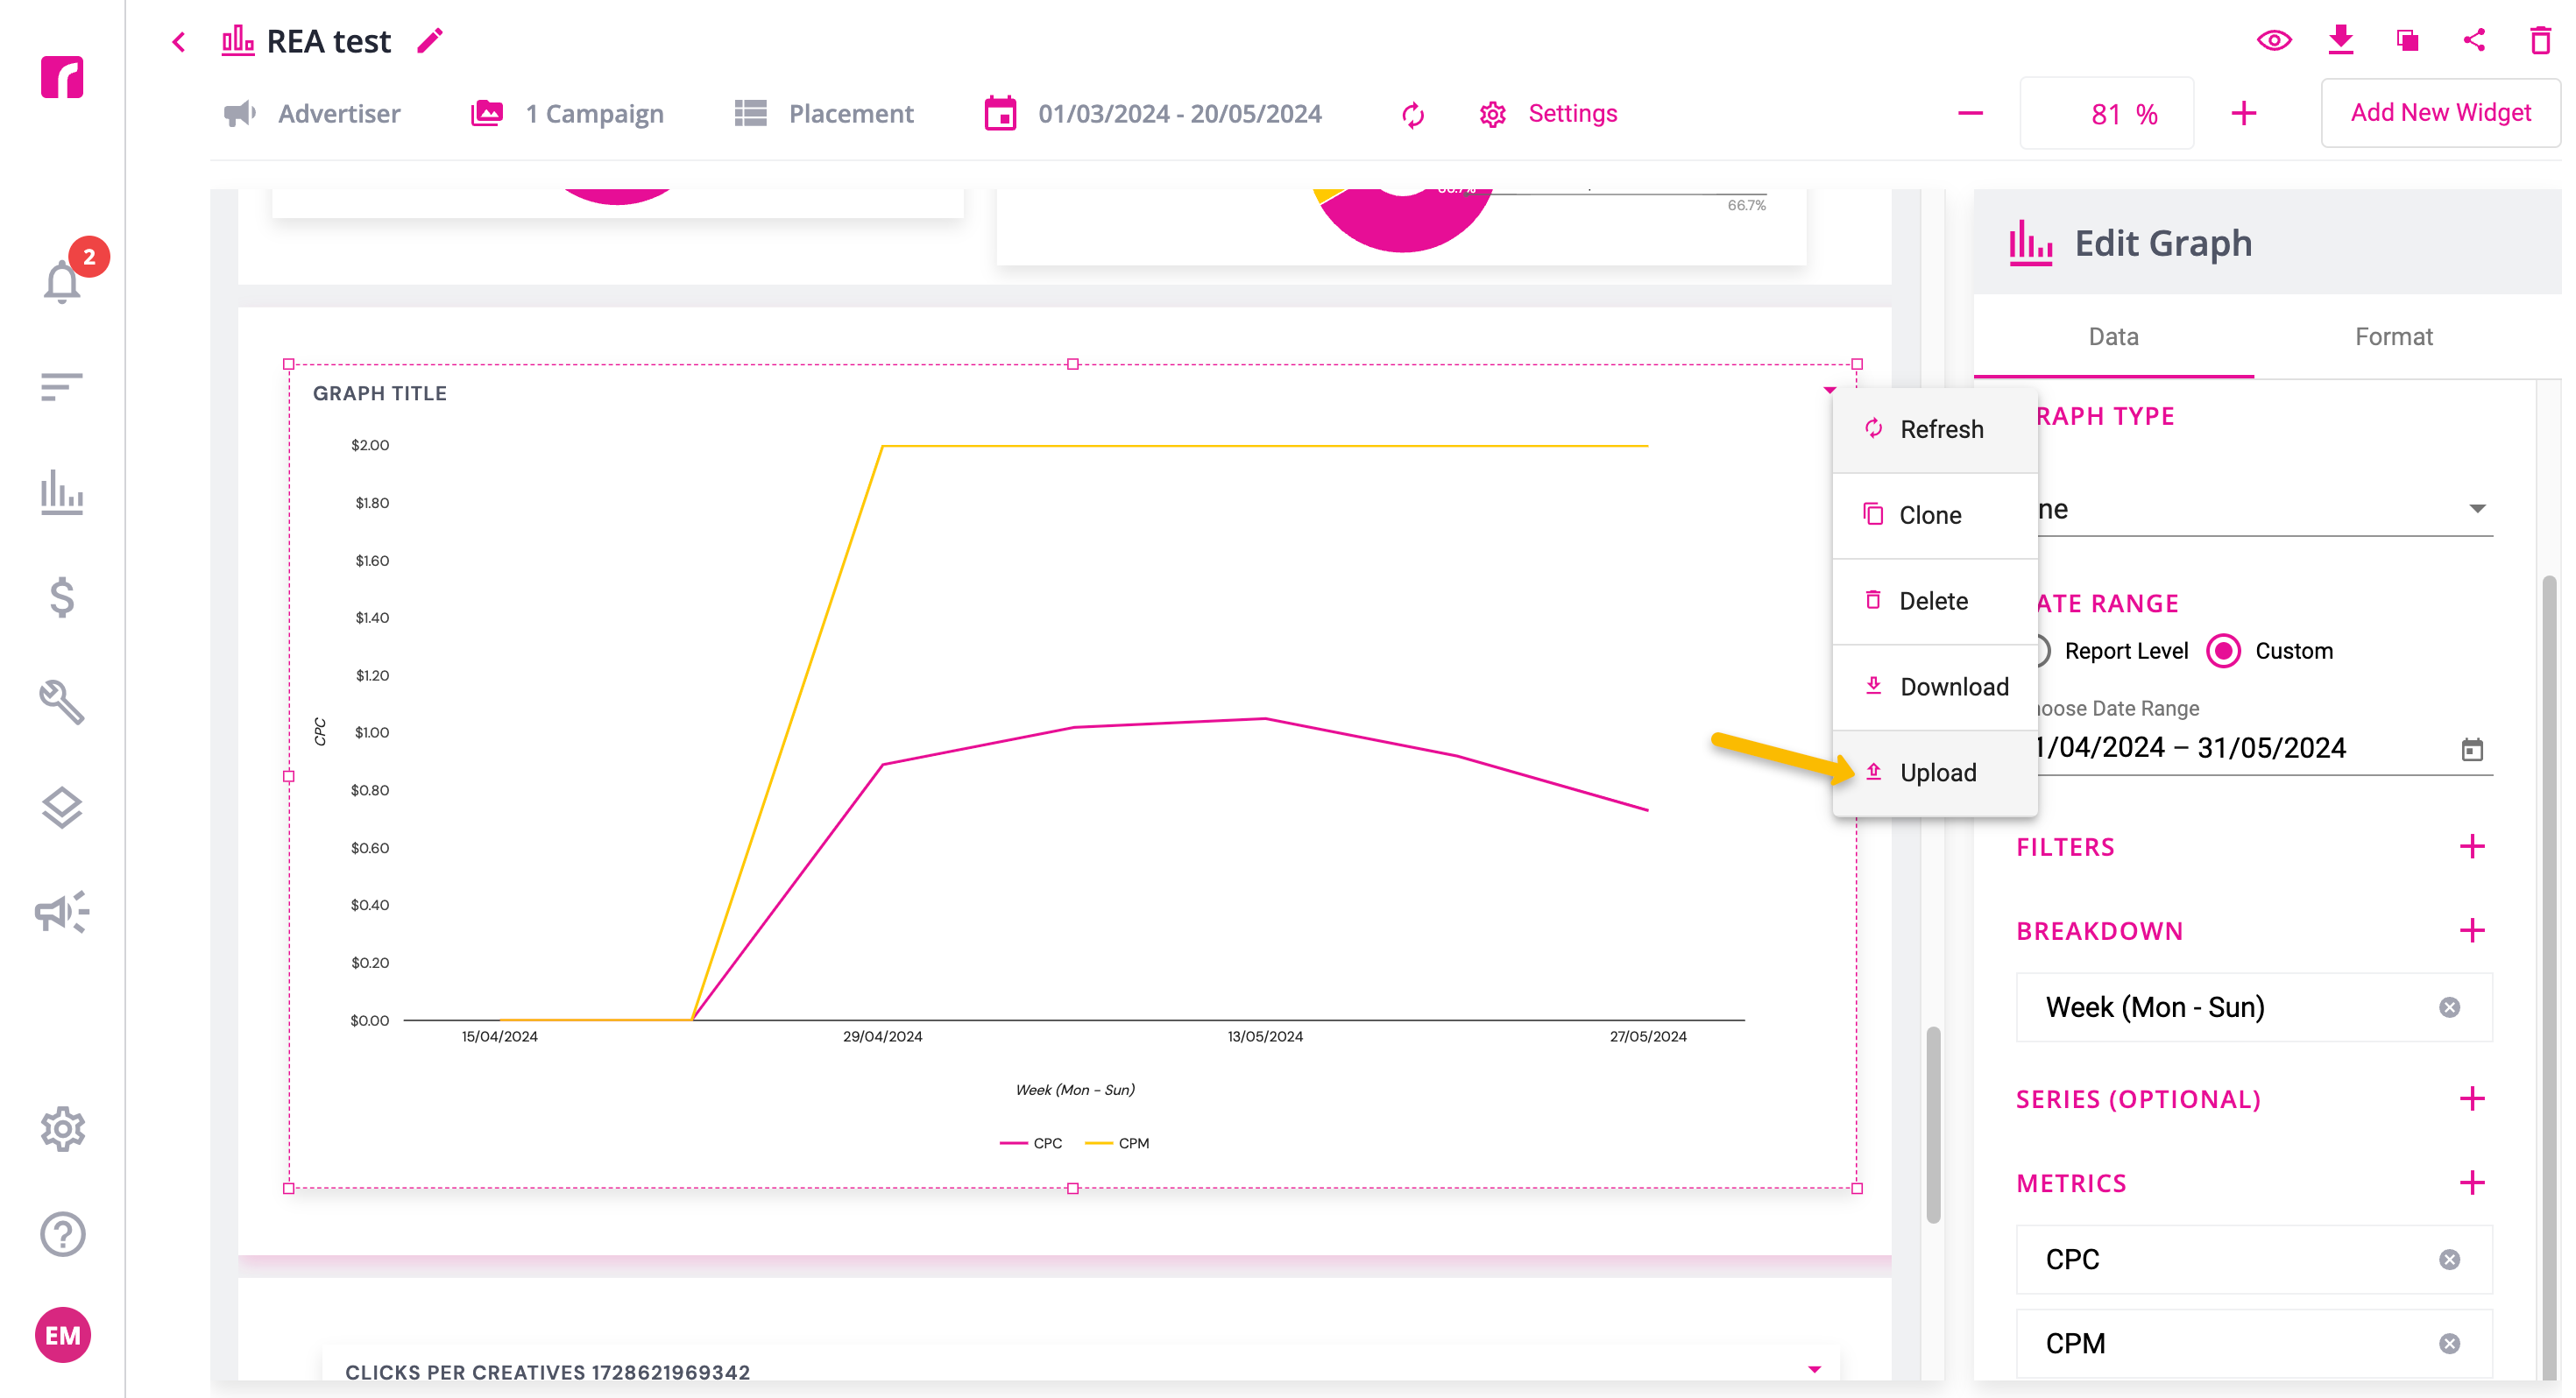This screenshot has height=1398, width=2576.
Task: Choose Download from the widget menu
Action: coord(1934,687)
